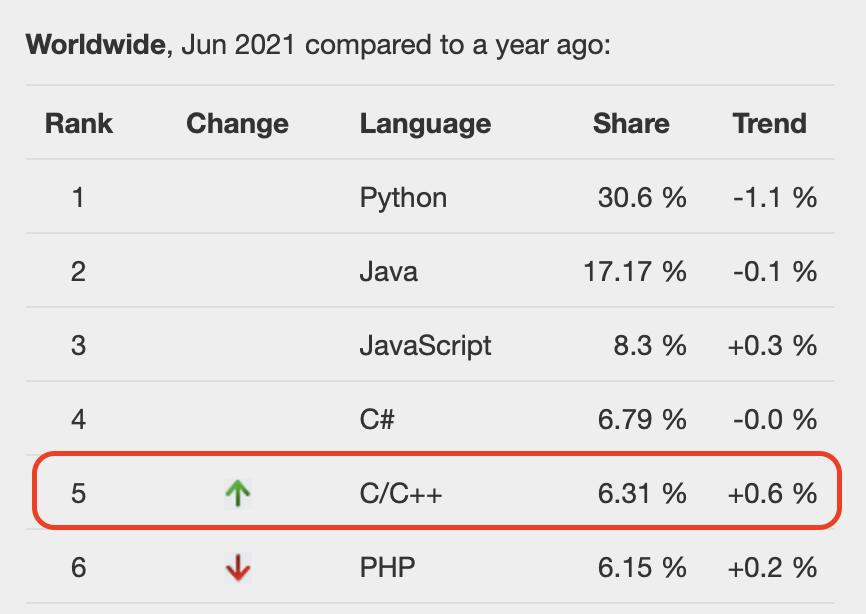Click the +0.3 % JavaScript trend value
866x614 pixels.
772,346
